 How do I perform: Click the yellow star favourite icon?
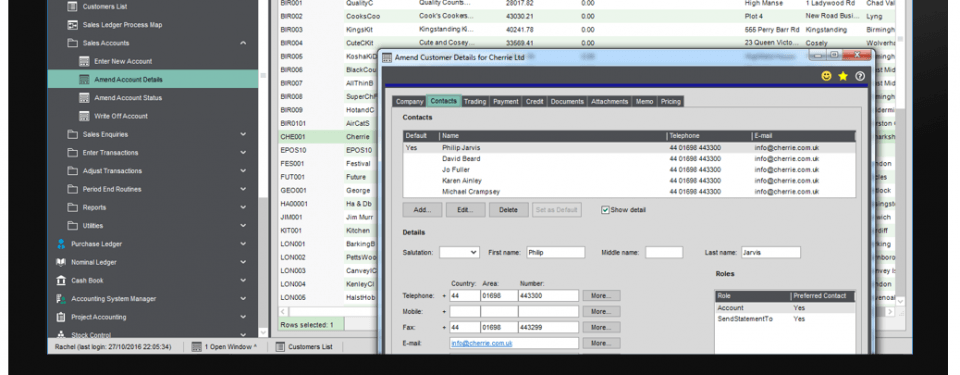point(843,77)
